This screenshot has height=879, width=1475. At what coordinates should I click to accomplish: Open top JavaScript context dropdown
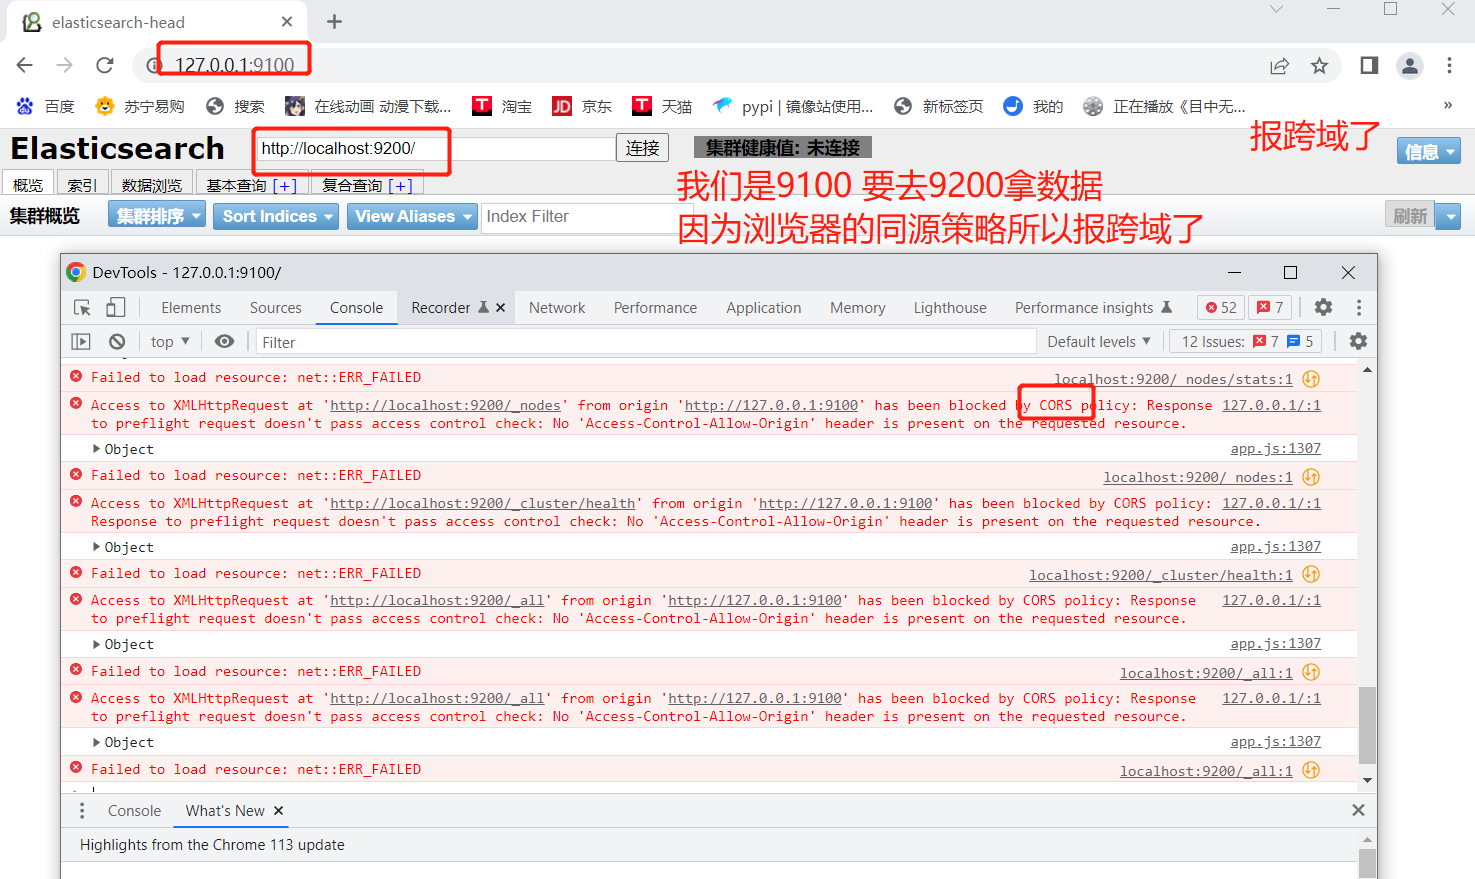[x=170, y=342]
